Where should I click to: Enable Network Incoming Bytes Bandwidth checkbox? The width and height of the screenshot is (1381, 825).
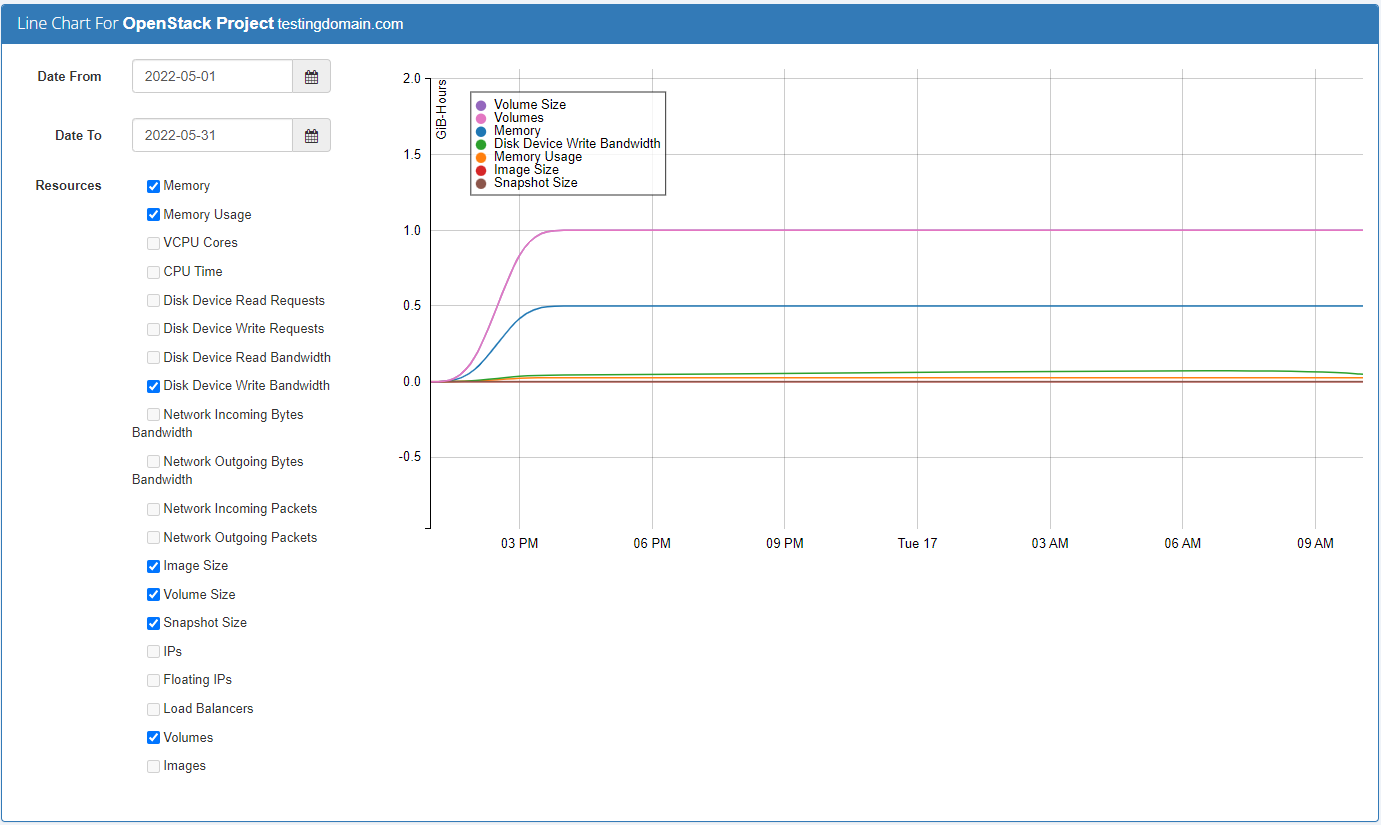coord(153,415)
